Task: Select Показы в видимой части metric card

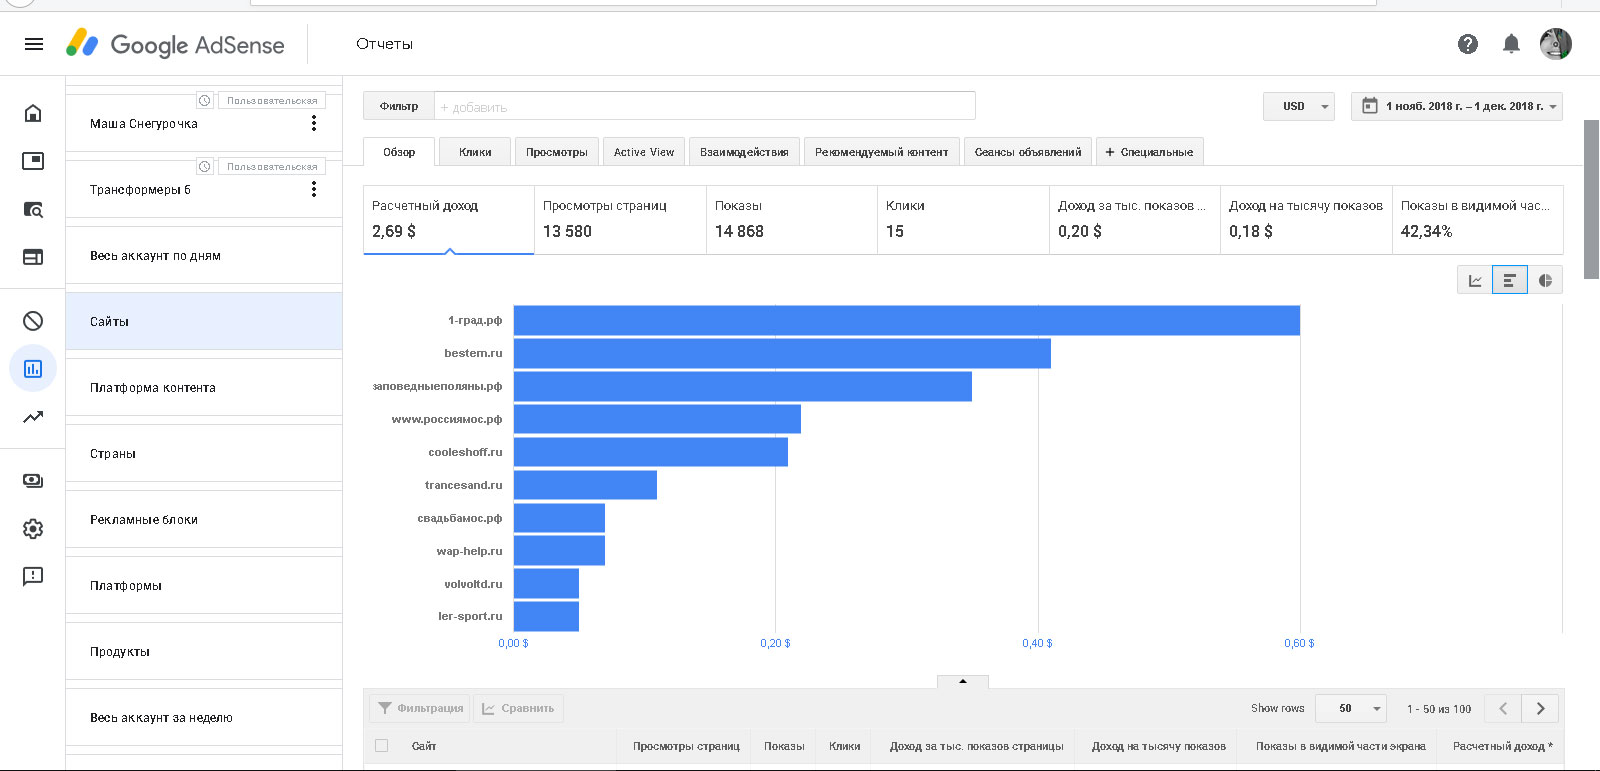Action: pos(1477,219)
